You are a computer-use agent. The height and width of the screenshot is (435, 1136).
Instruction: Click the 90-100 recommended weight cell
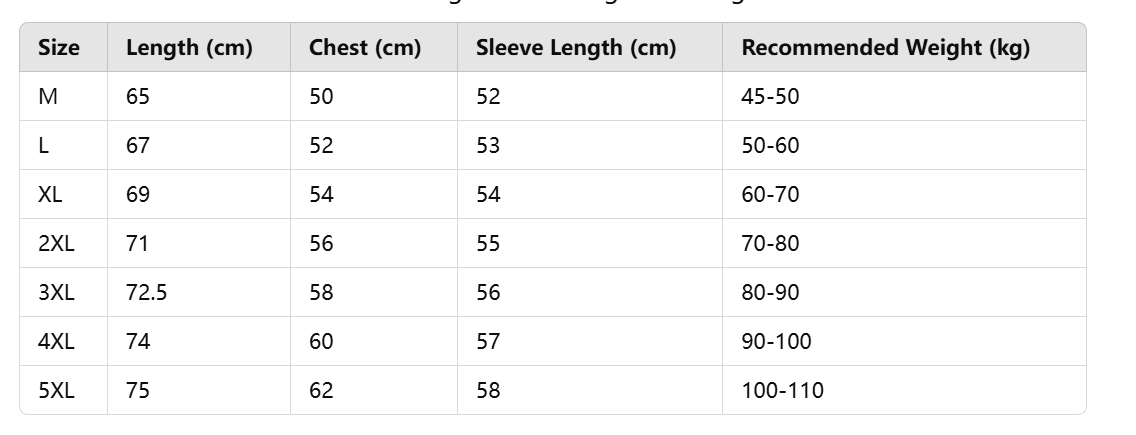click(x=776, y=342)
